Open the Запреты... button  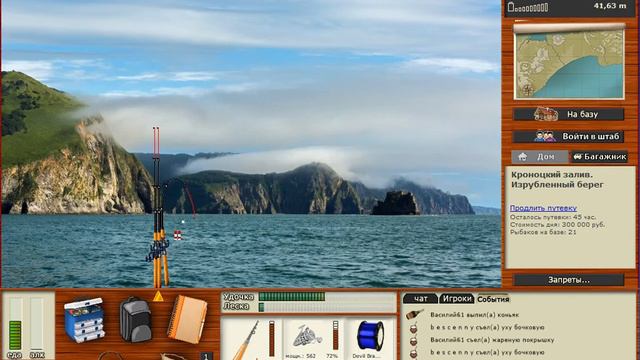[x=569, y=280]
